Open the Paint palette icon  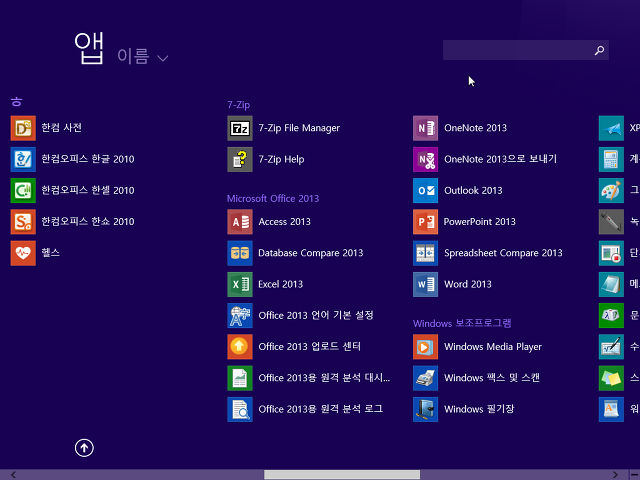611,191
